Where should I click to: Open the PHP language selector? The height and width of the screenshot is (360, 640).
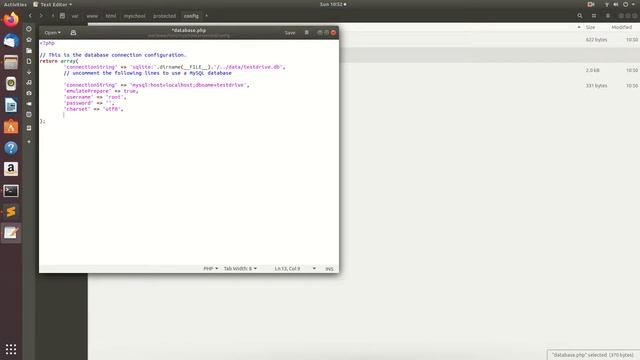tap(211, 269)
